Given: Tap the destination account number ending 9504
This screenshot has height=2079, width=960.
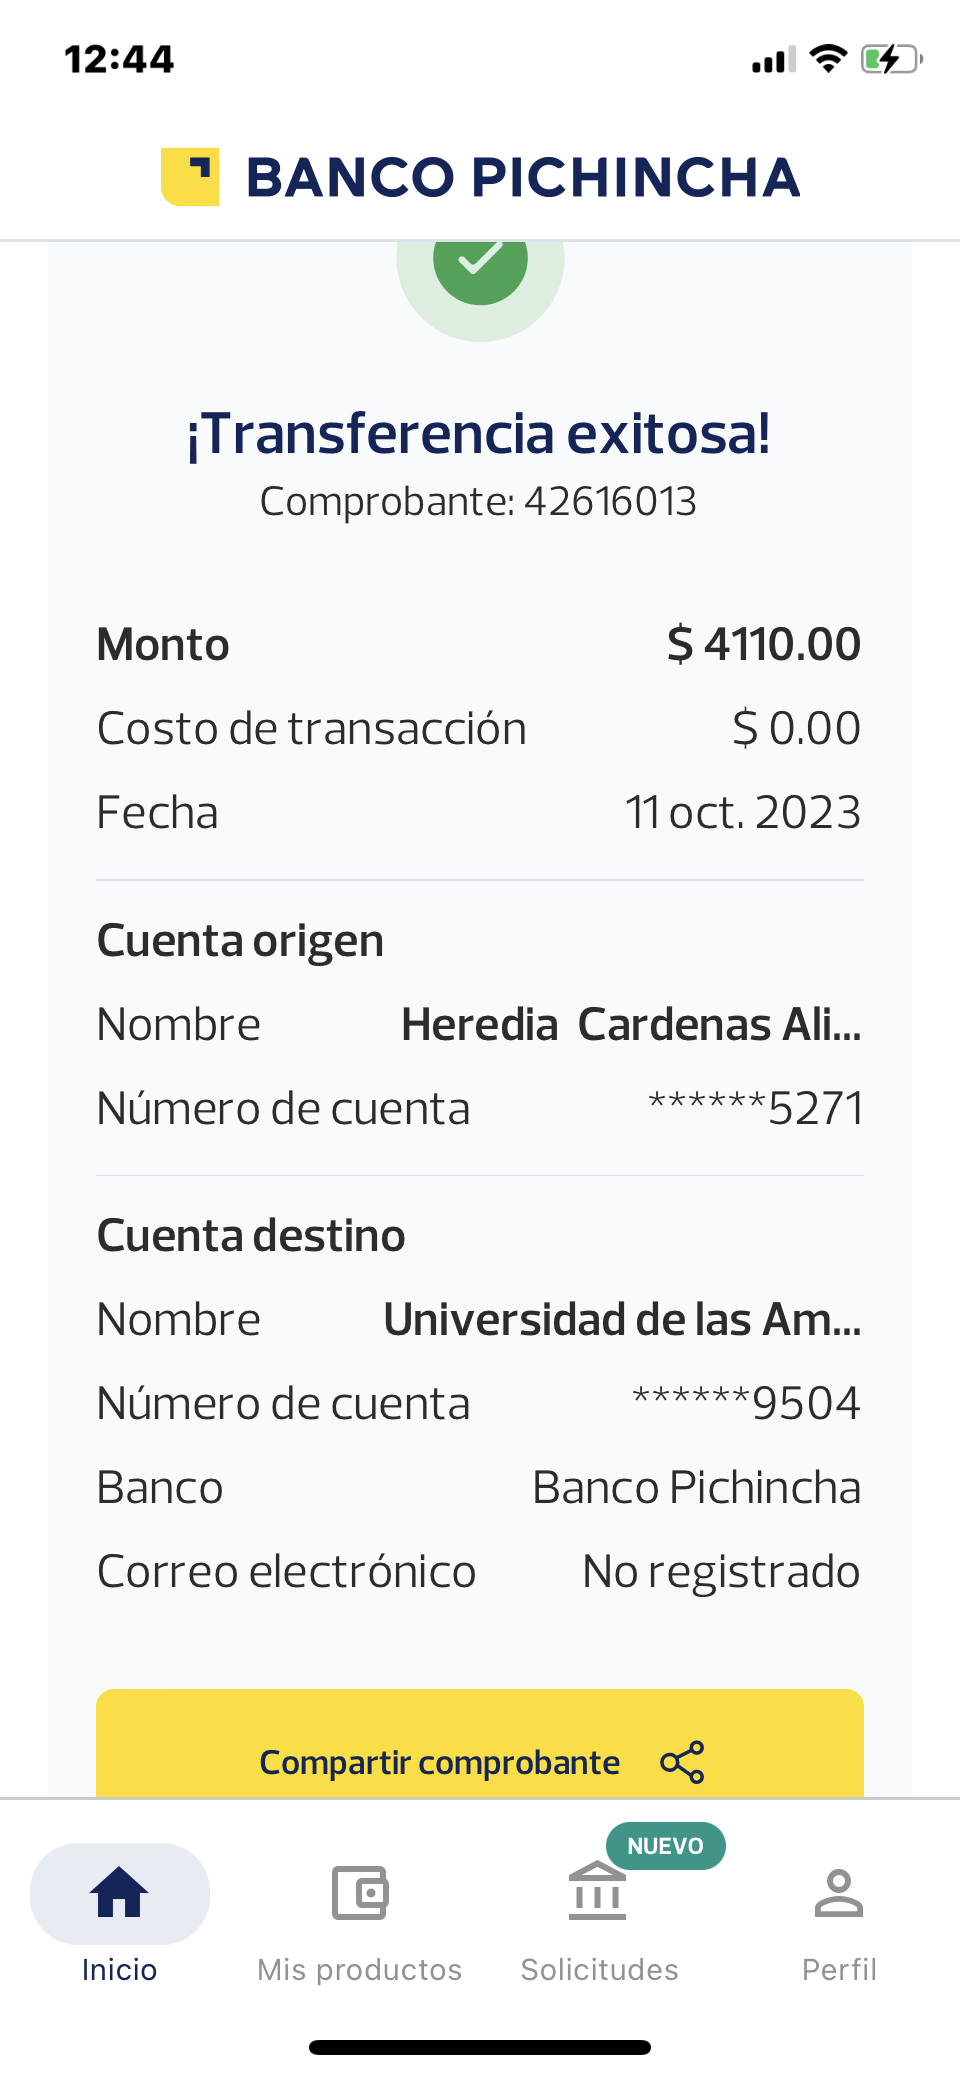Looking at the screenshot, I should 746,1403.
